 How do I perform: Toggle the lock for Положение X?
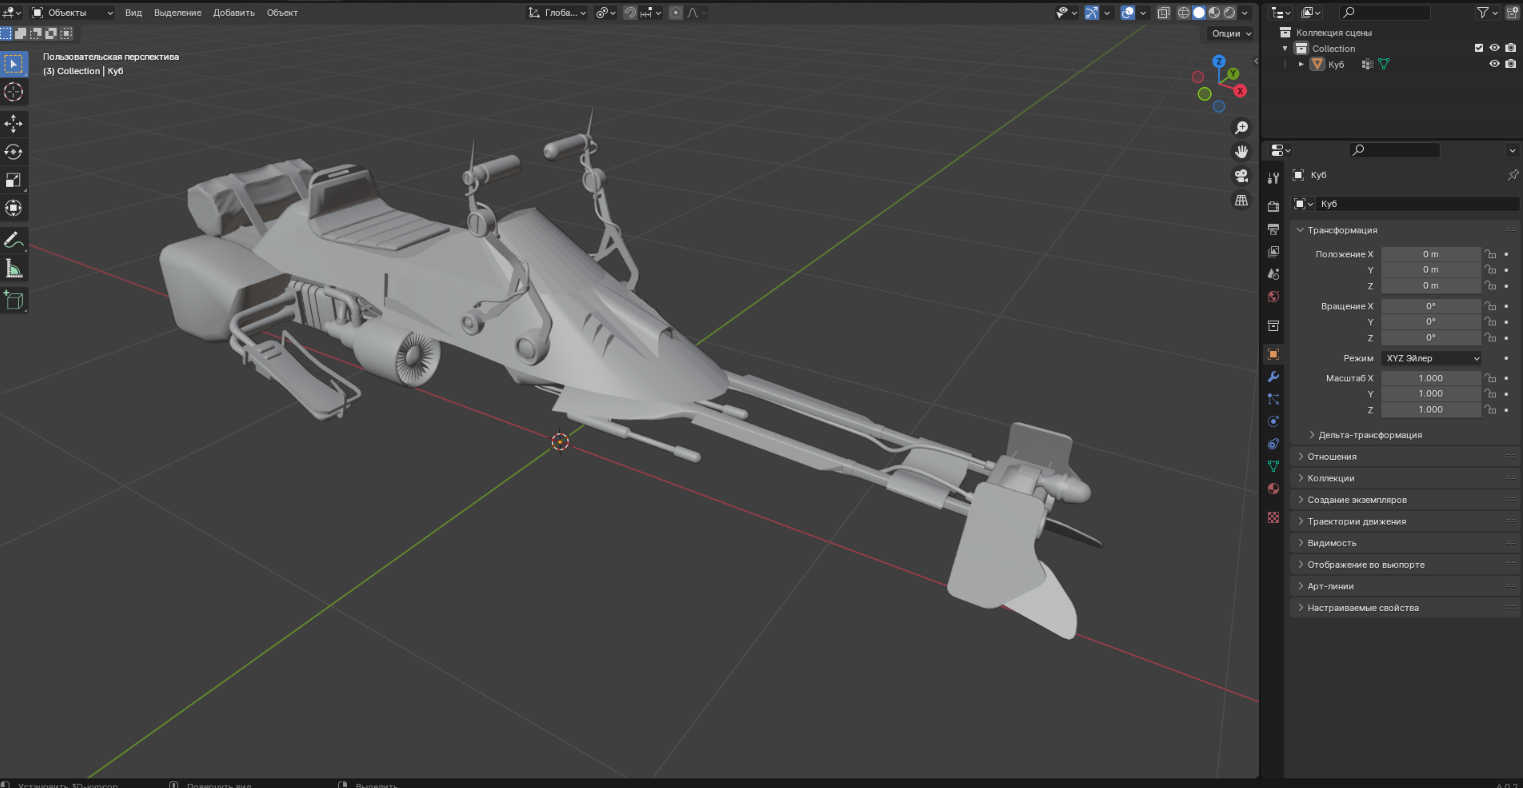coord(1490,254)
